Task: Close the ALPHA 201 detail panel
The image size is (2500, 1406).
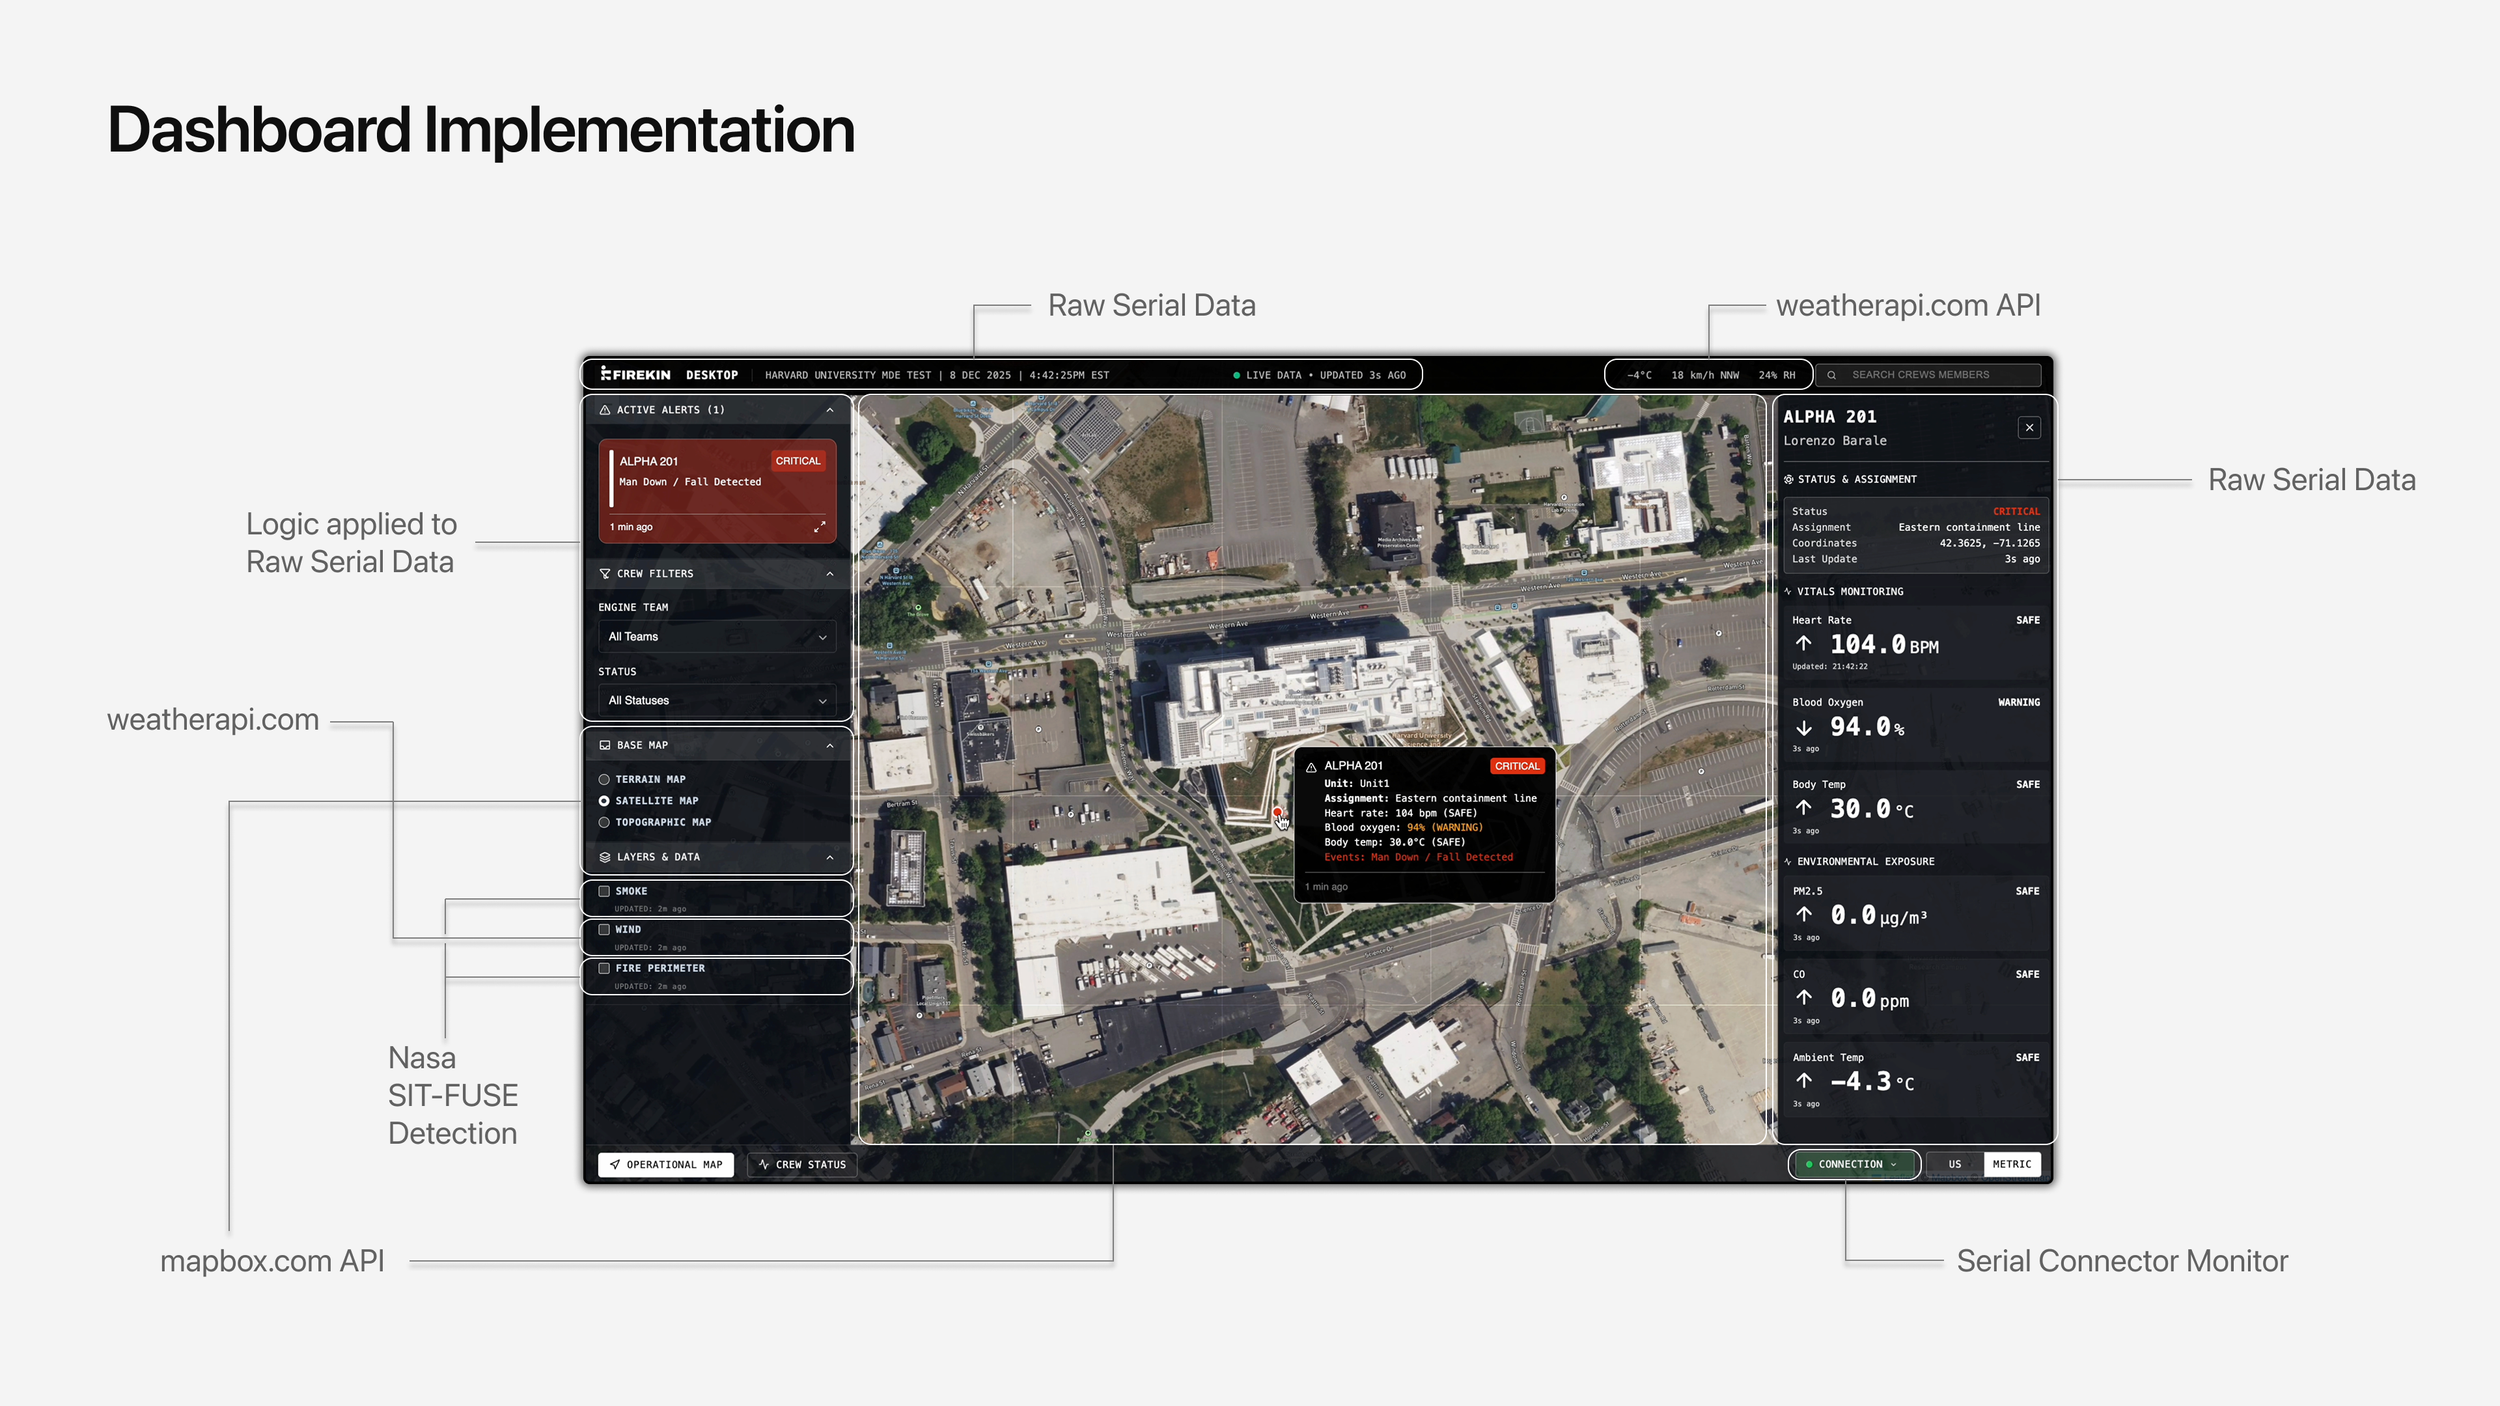Action: tap(2029, 428)
